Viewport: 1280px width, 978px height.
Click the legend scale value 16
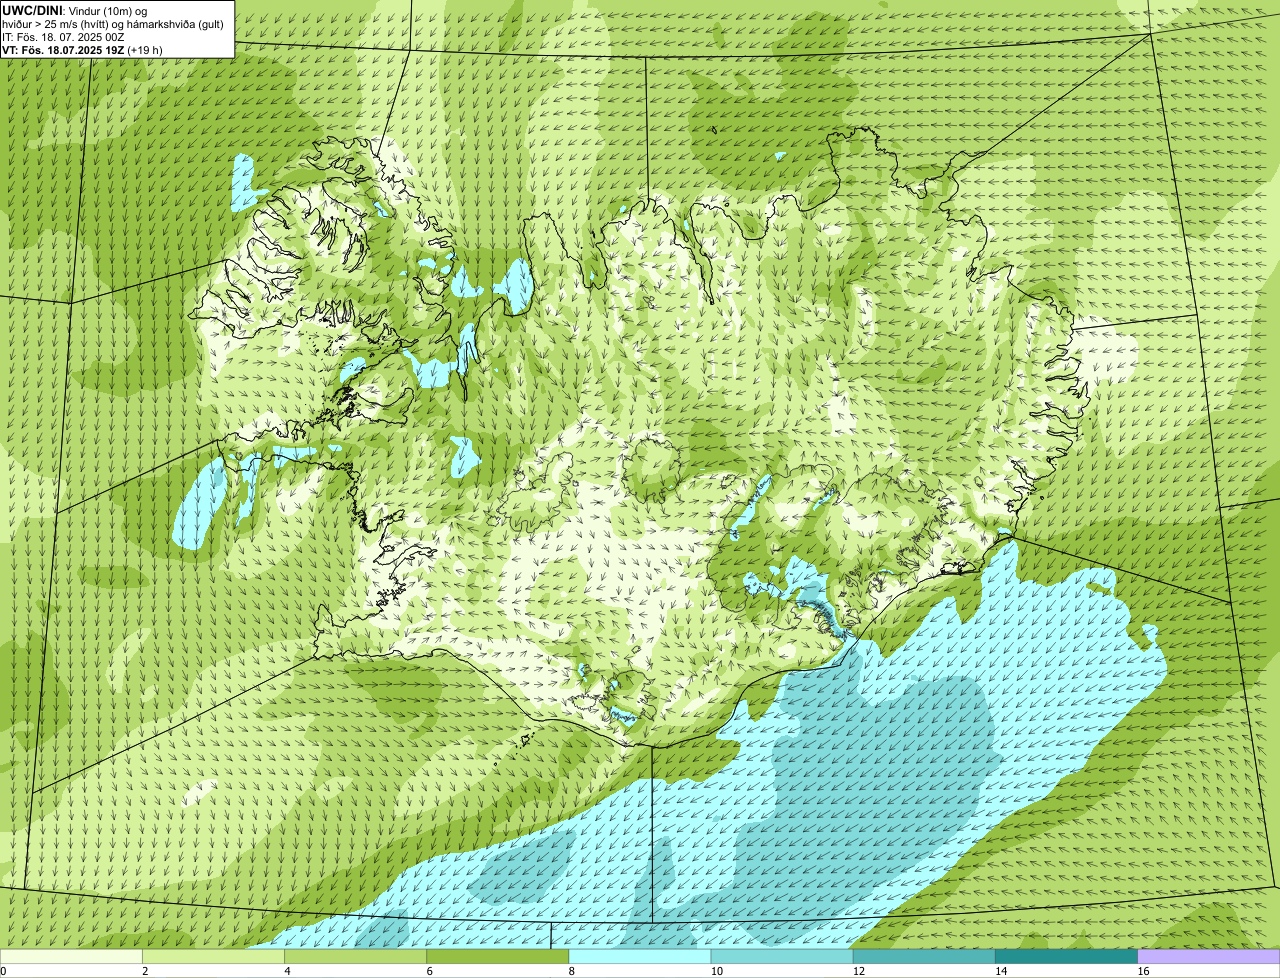(x=1143, y=971)
